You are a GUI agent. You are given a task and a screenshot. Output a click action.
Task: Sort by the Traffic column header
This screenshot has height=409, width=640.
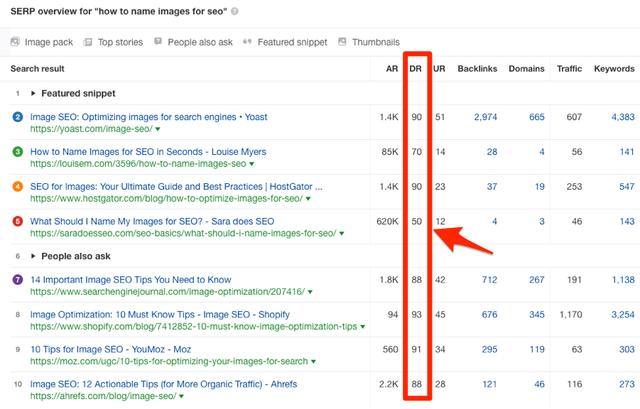point(569,69)
